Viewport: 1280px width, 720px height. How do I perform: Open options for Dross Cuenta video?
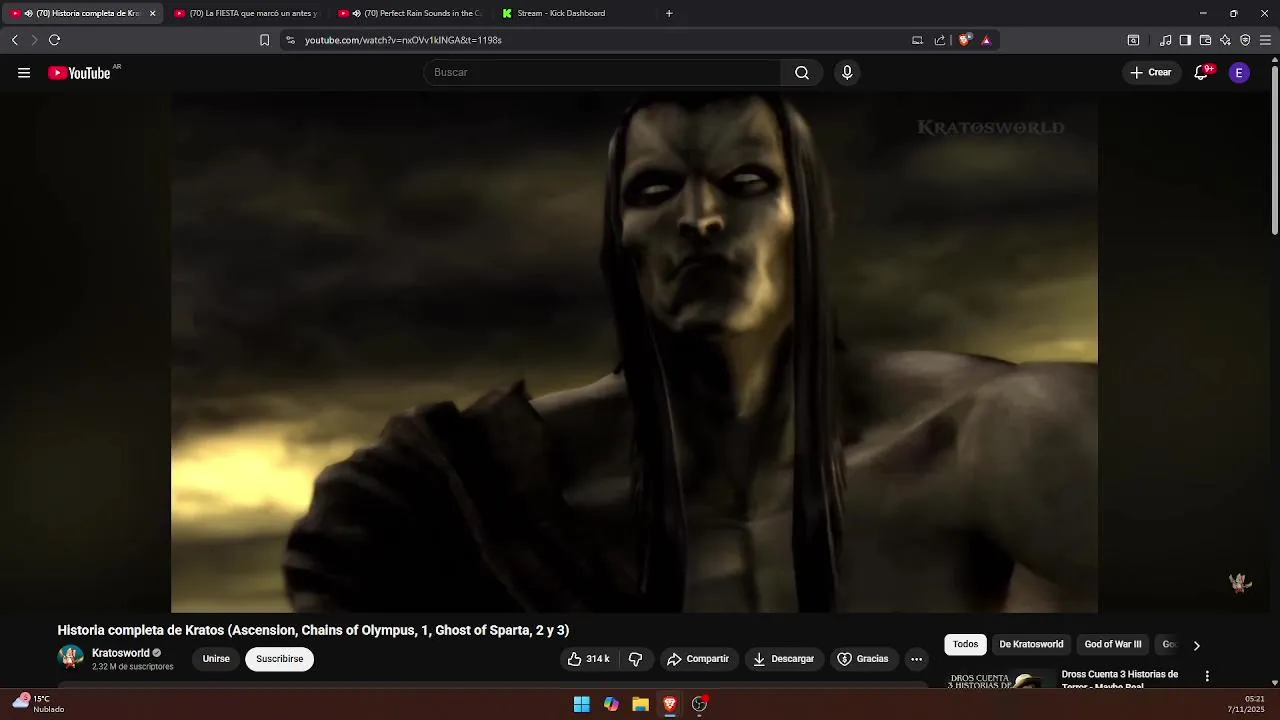coord(1207,677)
